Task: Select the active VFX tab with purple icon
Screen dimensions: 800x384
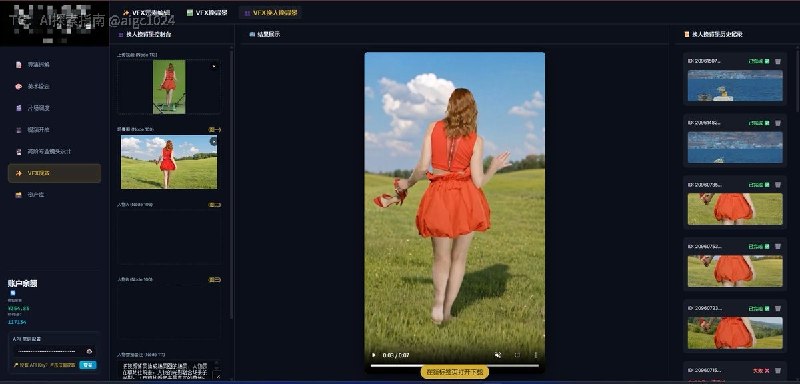Action: tap(270, 13)
